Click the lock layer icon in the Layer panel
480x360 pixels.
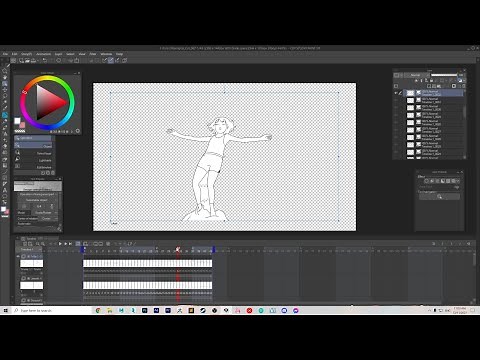431,80
